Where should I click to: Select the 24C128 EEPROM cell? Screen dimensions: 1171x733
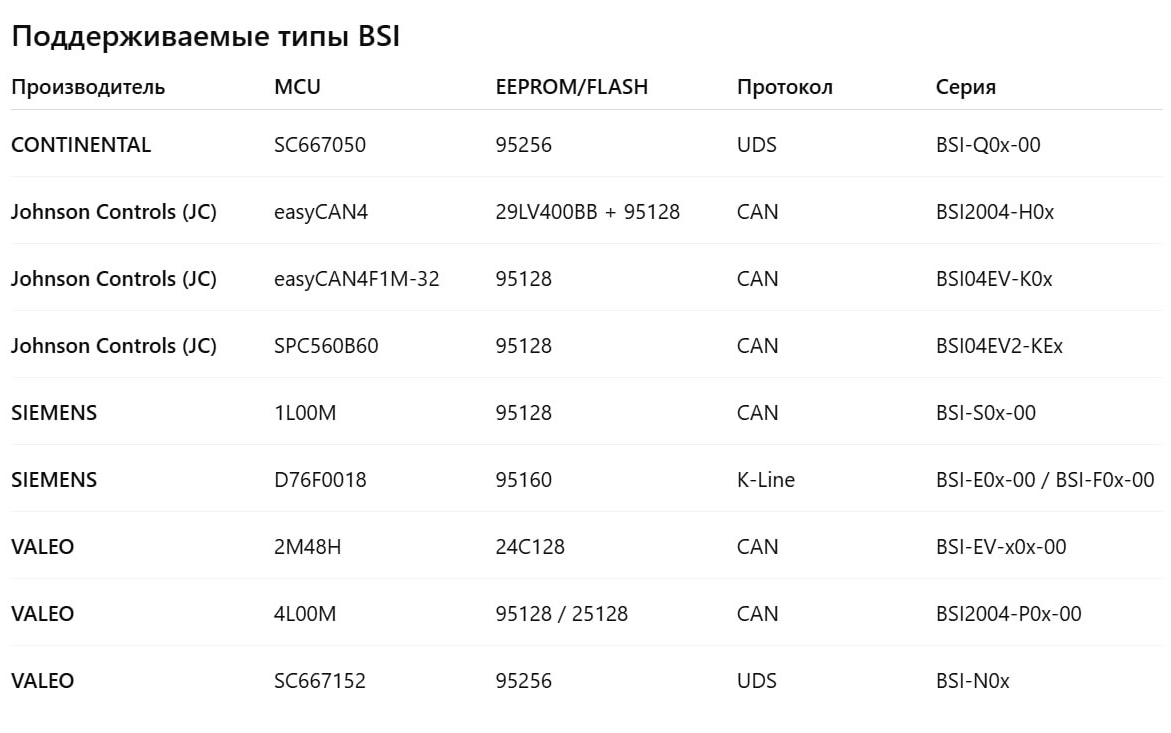pos(530,547)
